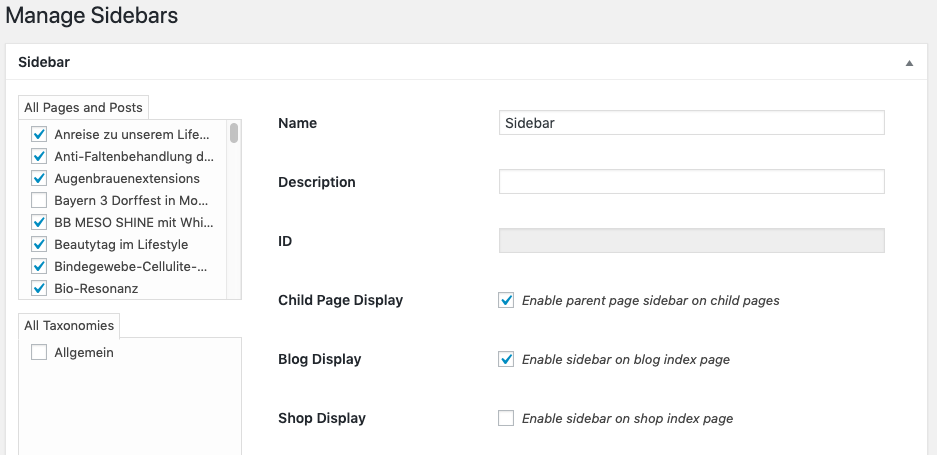Select the All Taxonomies tab
Screen dimensions: 937x455
click(x=69, y=326)
